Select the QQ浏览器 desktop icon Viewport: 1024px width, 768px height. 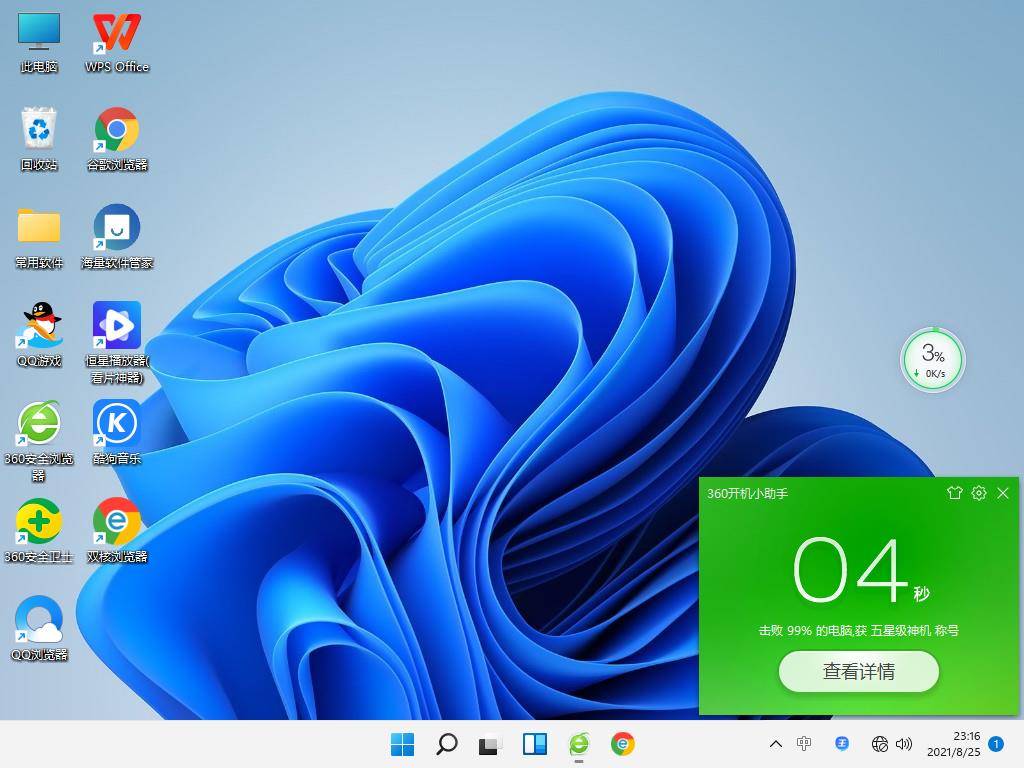[39, 621]
